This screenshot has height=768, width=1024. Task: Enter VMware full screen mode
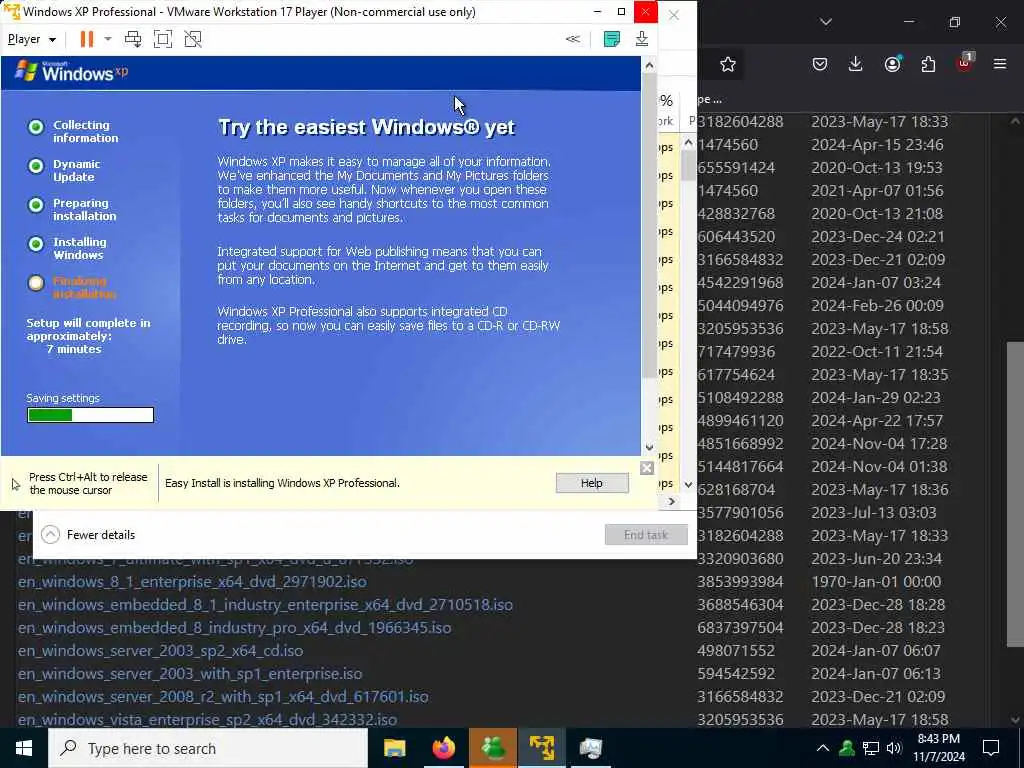click(163, 39)
